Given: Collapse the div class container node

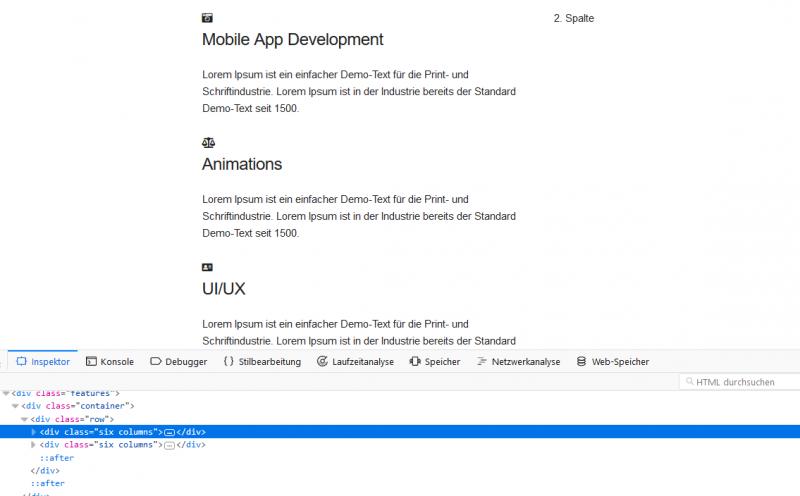Looking at the screenshot, I should 15,406.
